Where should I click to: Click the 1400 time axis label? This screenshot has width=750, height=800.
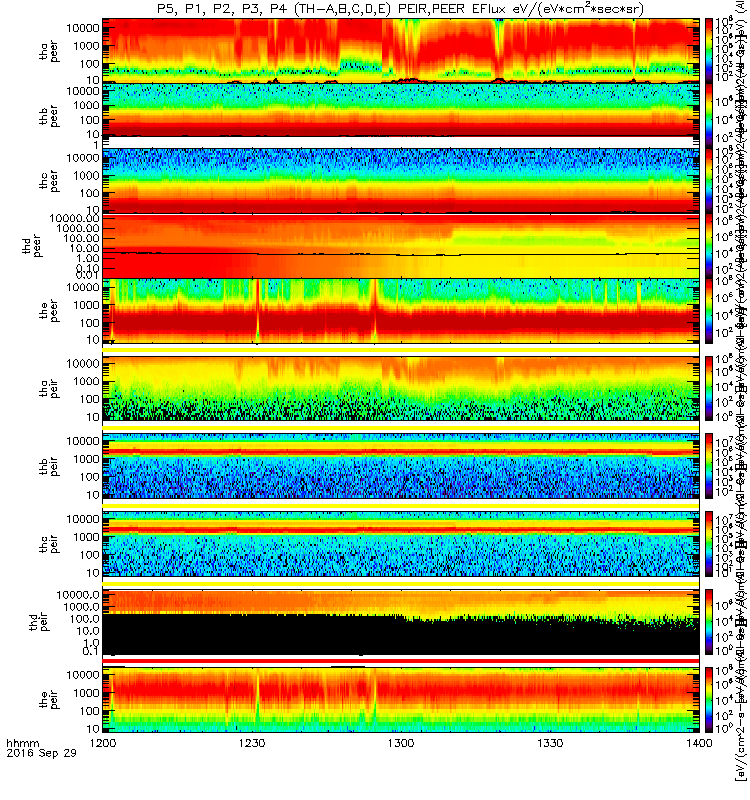coord(699,743)
